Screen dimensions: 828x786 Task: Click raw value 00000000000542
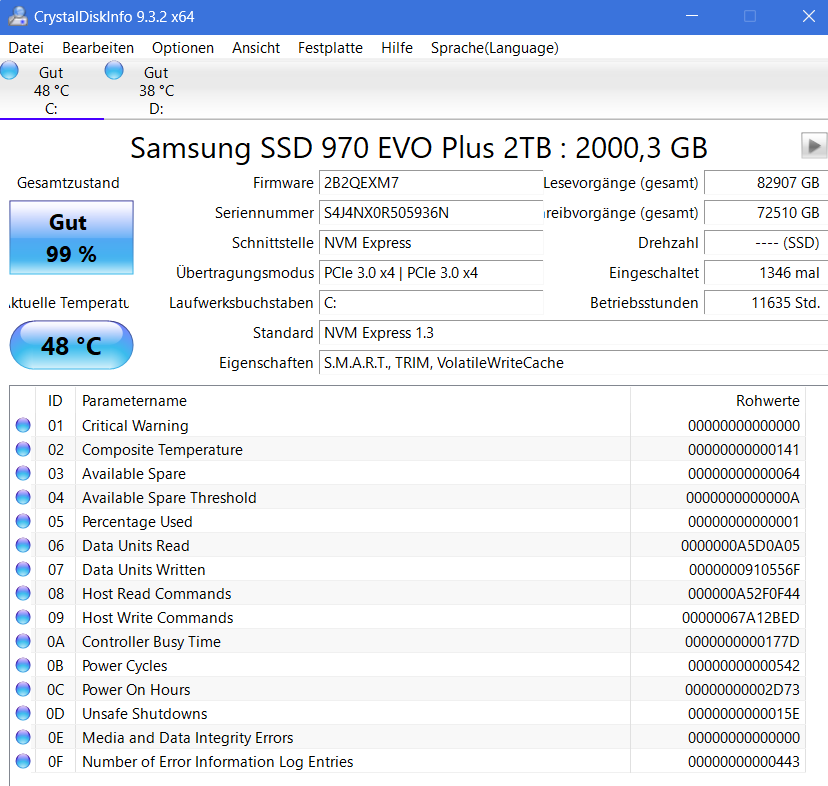click(744, 666)
